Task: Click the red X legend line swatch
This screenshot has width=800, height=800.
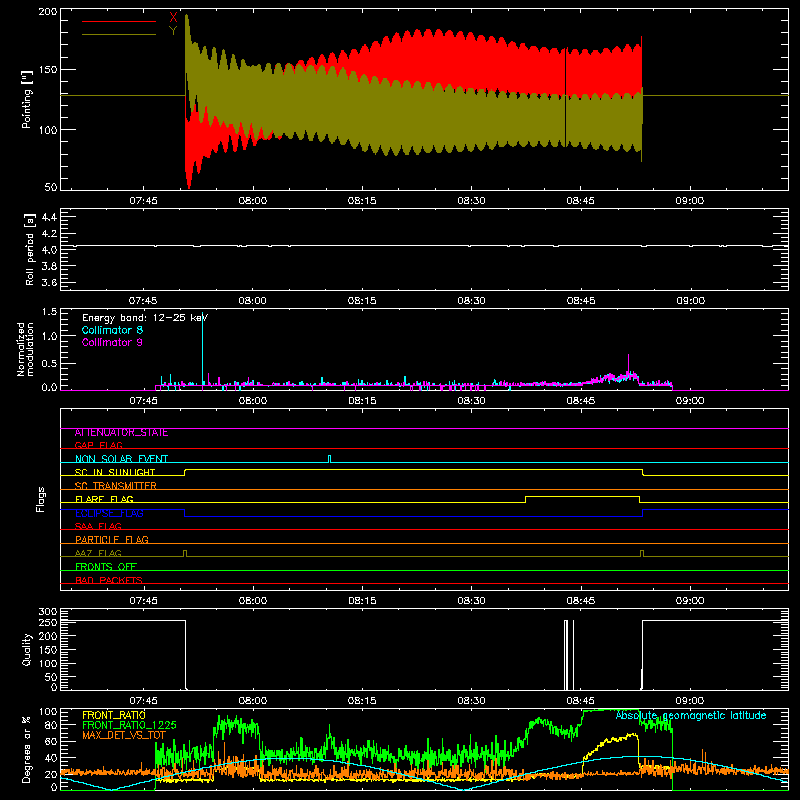Action: 119,21
